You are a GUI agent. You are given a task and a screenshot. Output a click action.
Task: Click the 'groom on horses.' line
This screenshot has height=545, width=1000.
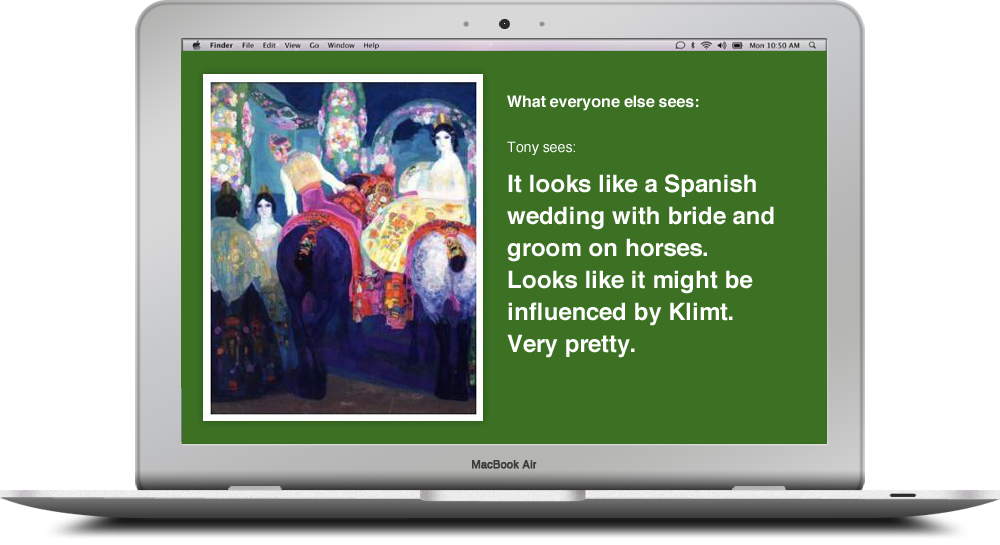click(608, 248)
